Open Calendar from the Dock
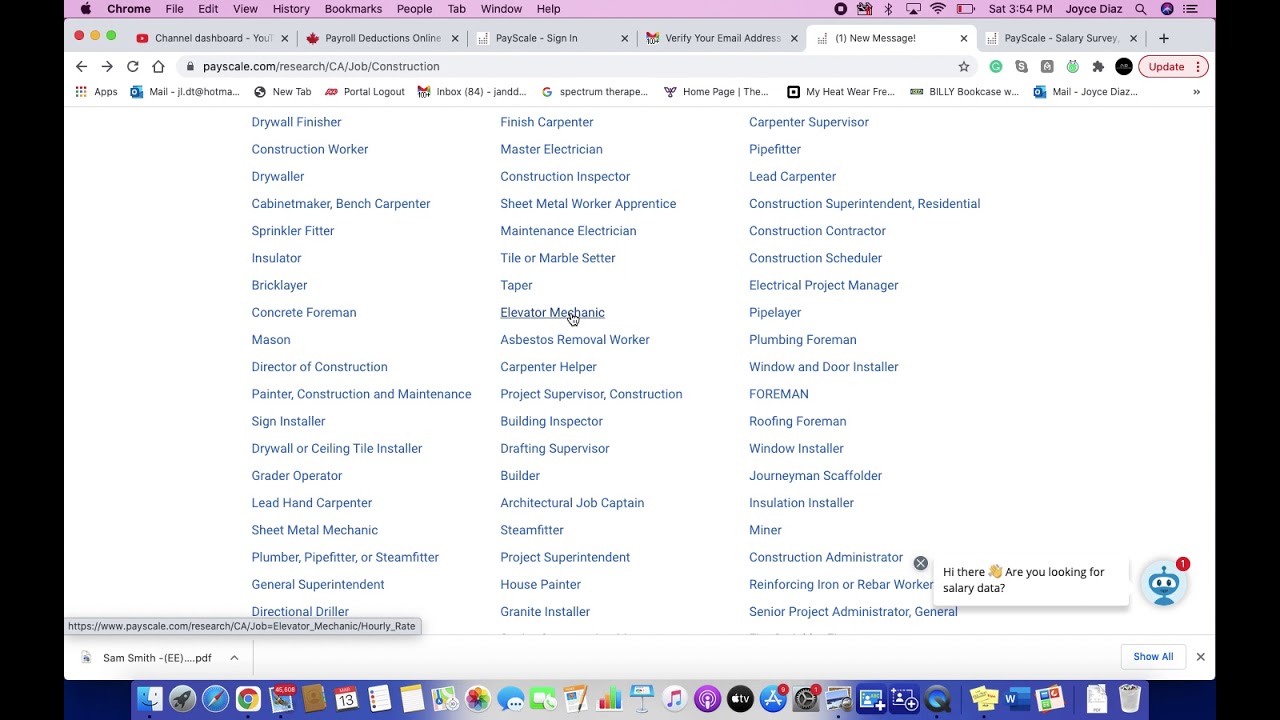The height and width of the screenshot is (720, 1280). [346, 698]
